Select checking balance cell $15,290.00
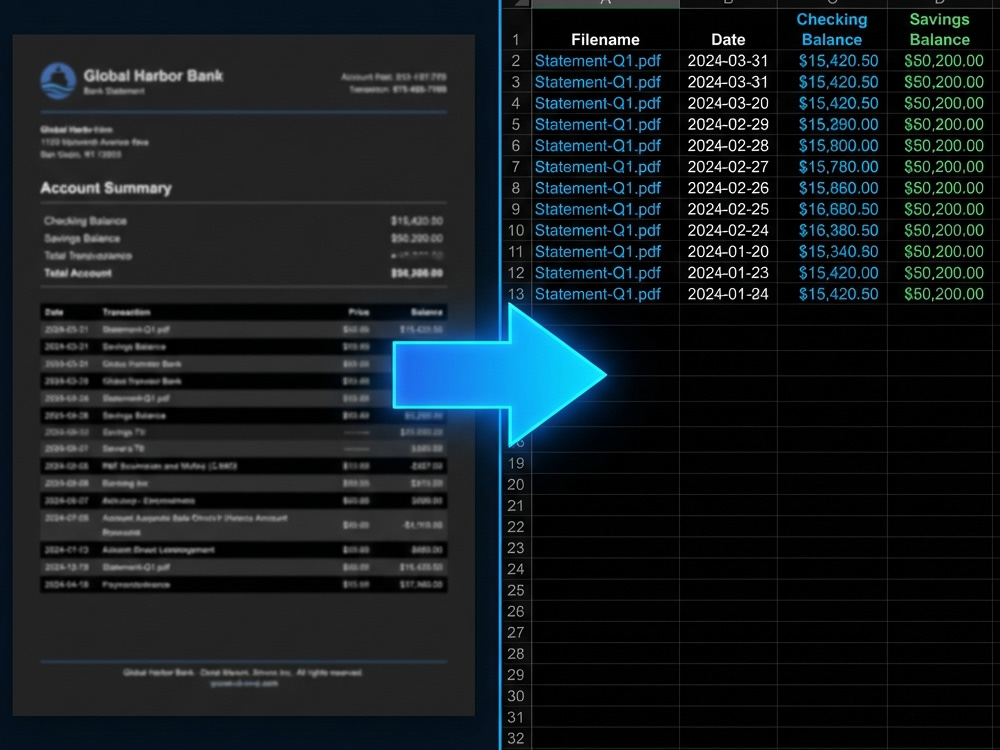This screenshot has width=1000, height=750. pos(832,124)
